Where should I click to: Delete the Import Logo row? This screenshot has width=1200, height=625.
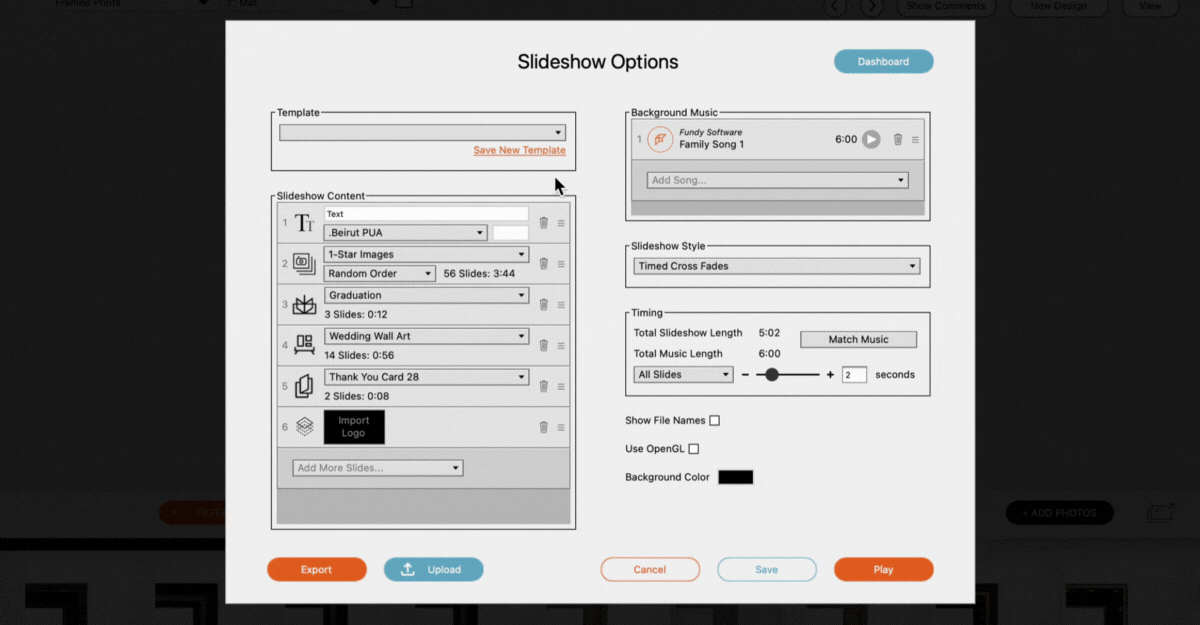(x=544, y=427)
